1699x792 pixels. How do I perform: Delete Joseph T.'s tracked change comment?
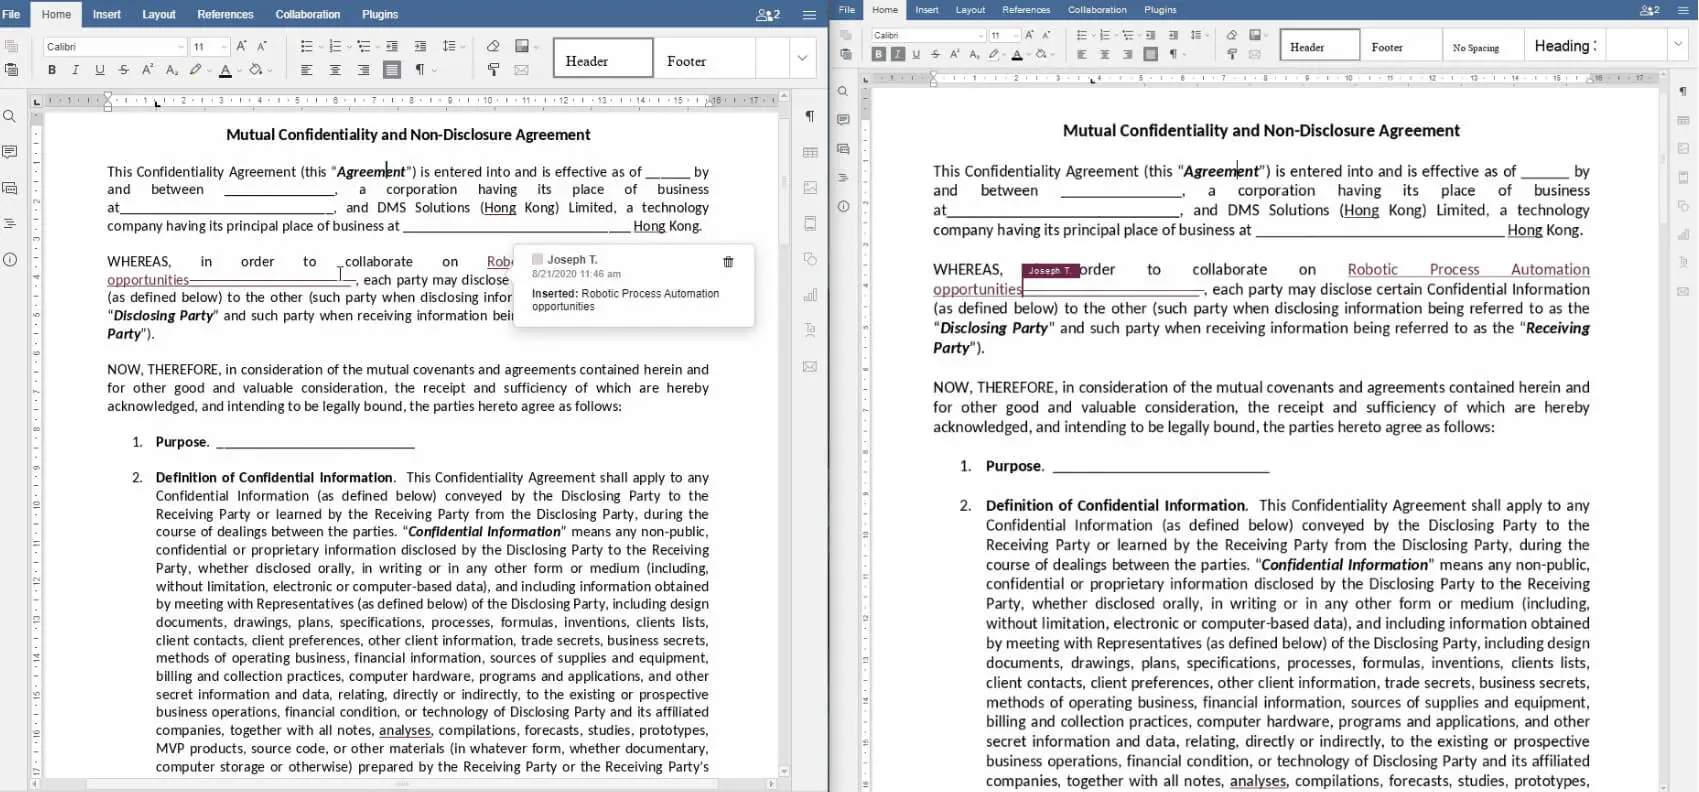coord(728,262)
